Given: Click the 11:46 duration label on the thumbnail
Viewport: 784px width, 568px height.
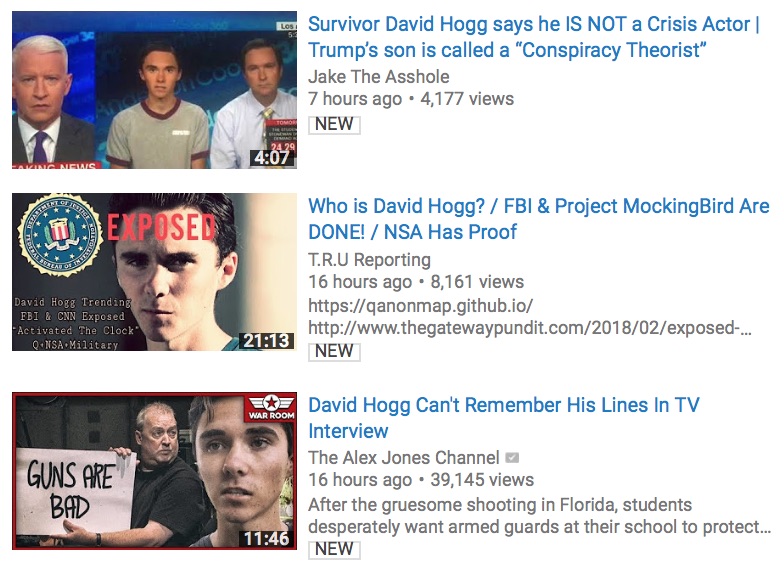Looking at the screenshot, I should pyautogui.click(x=266, y=538).
